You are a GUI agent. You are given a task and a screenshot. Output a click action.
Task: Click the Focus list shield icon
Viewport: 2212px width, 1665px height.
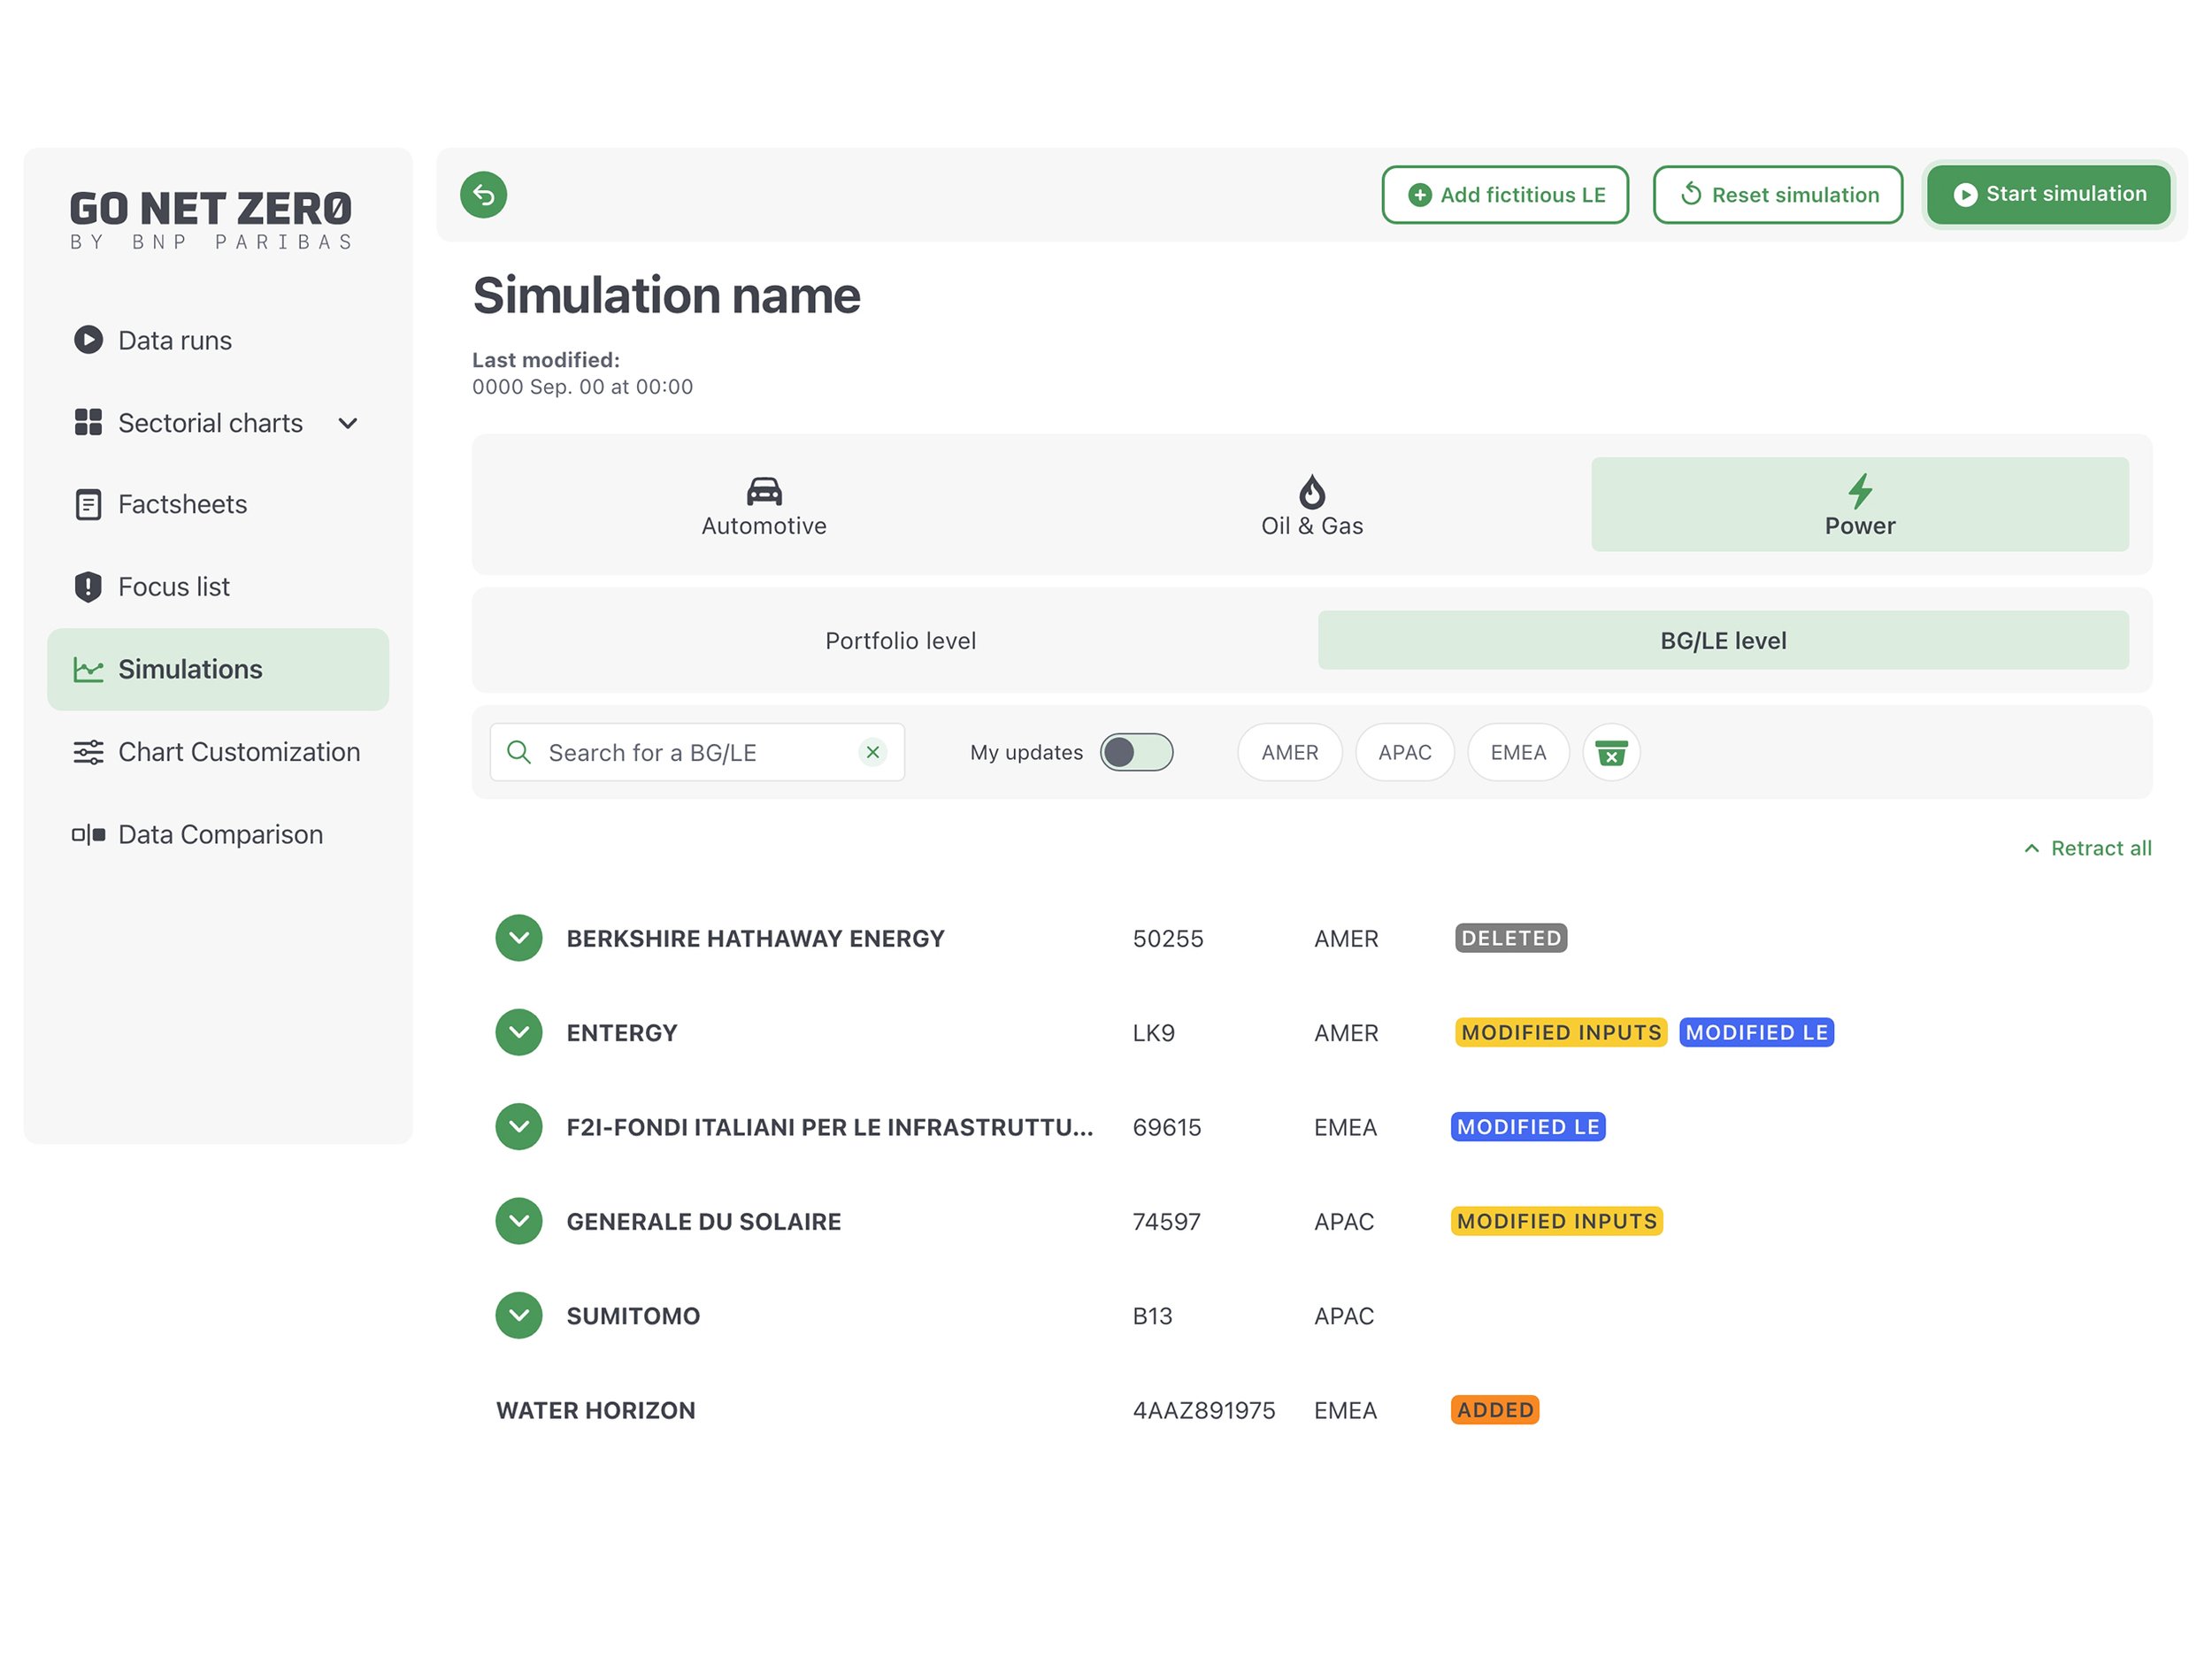tap(88, 587)
